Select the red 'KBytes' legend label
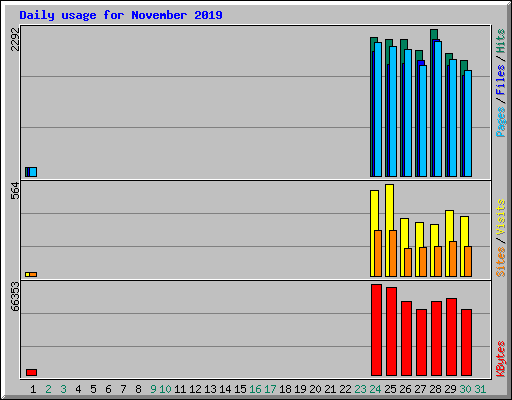The width and height of the screenshot is (512, 400). point(501,359)
